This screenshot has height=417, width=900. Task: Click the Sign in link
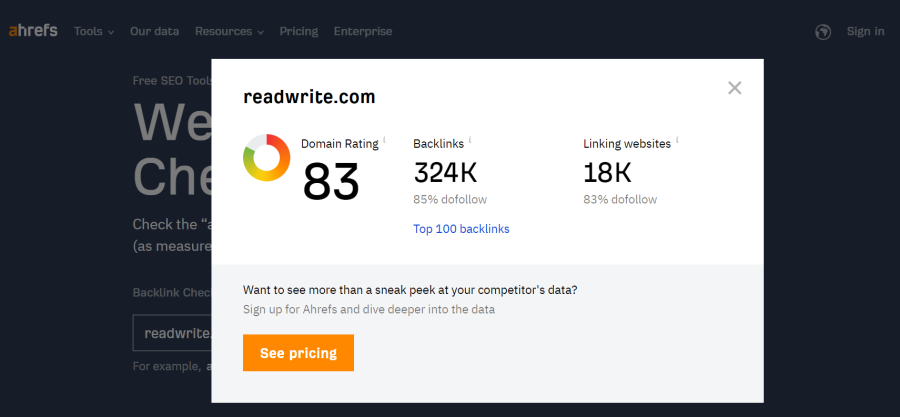pyautogui.click(x=865, y=31)
